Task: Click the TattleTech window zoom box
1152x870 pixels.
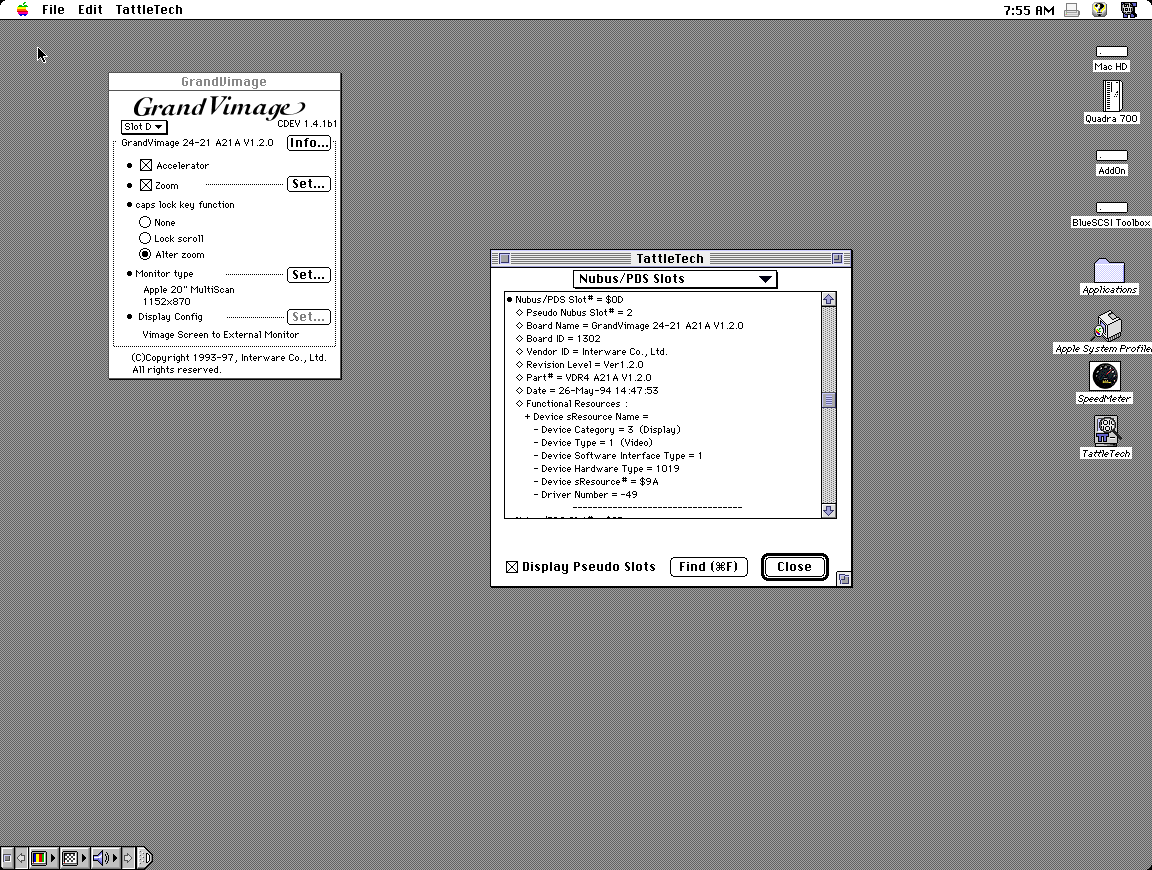Action: click(837, 259)
